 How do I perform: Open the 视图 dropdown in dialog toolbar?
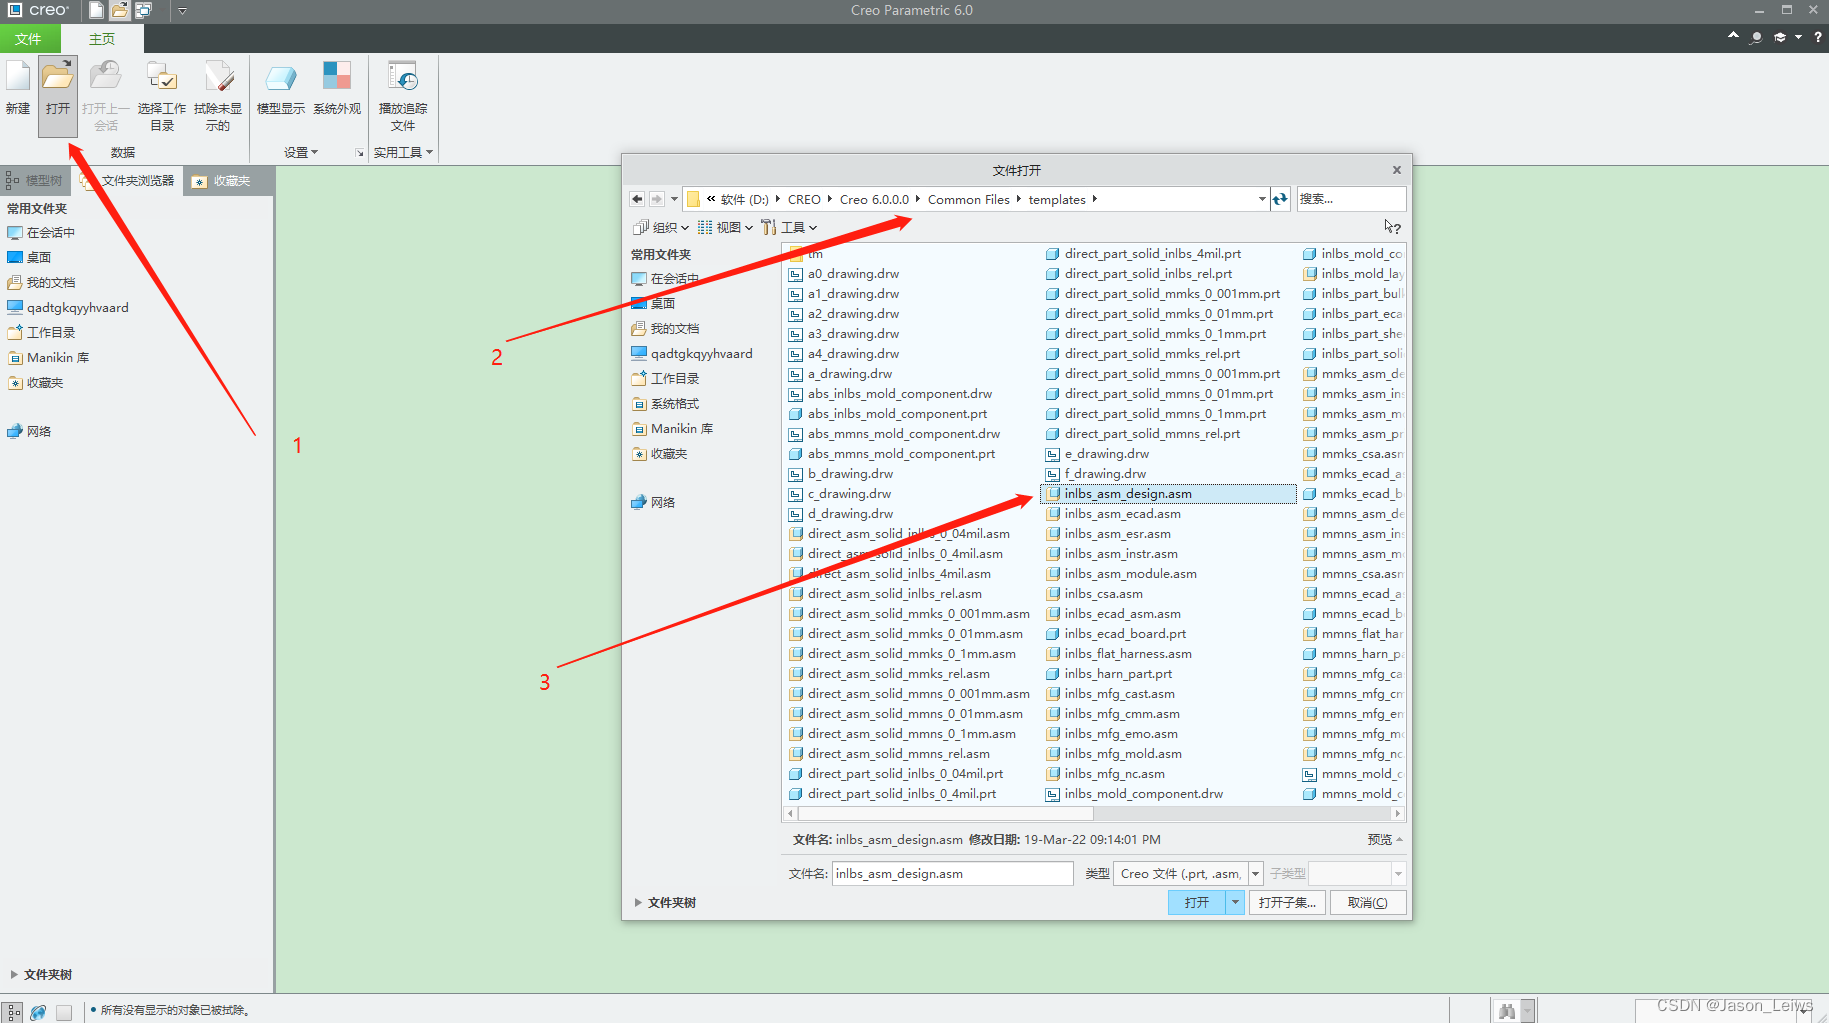pos(725,227)
